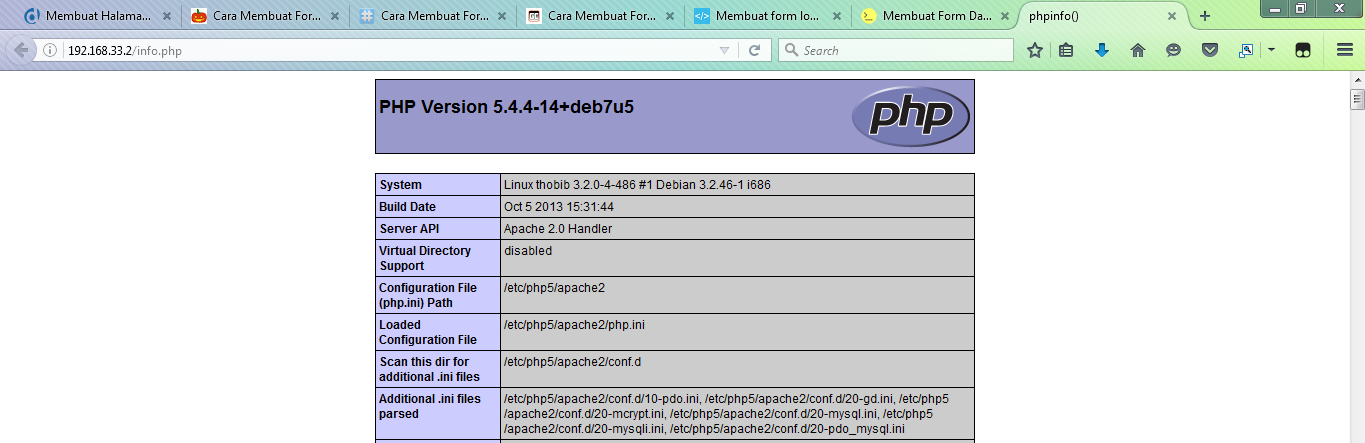Switch to pumpkin-icon Cara Membuat For... tab
Image resolution: width=1365 pixels, height=443 pixels.
tap(265, 16)
